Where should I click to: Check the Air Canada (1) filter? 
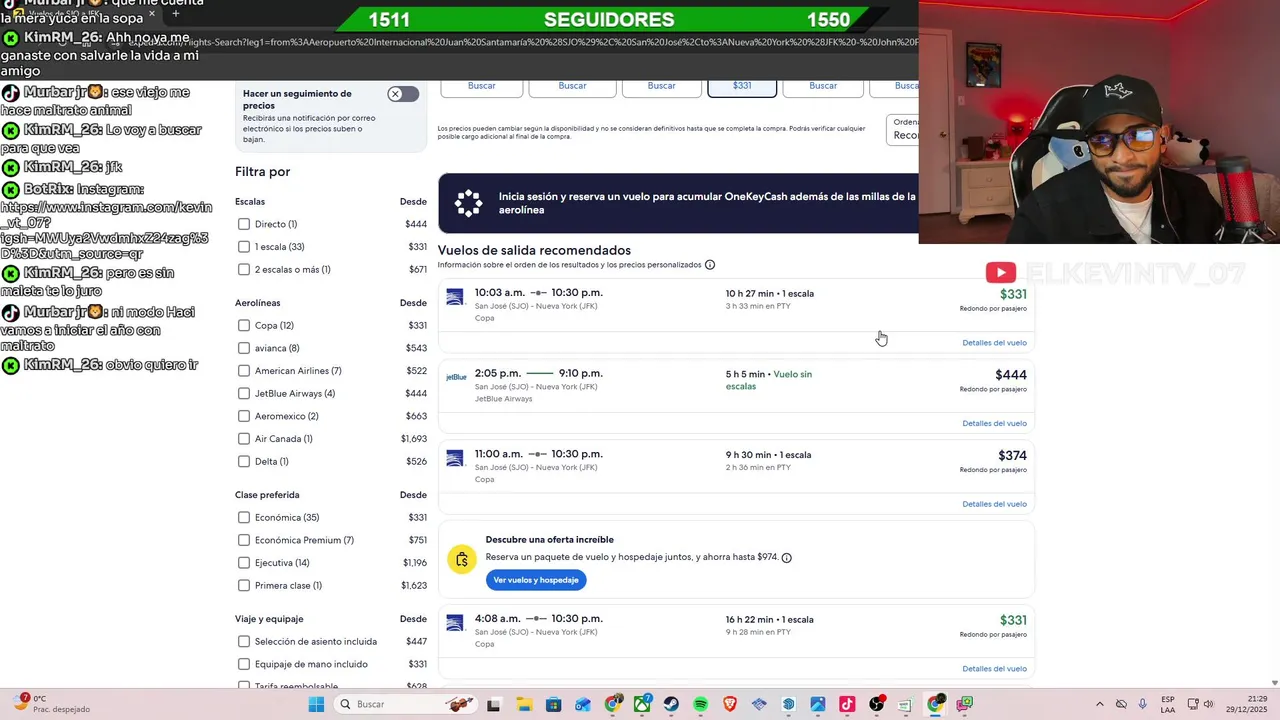tap(243, 439)
